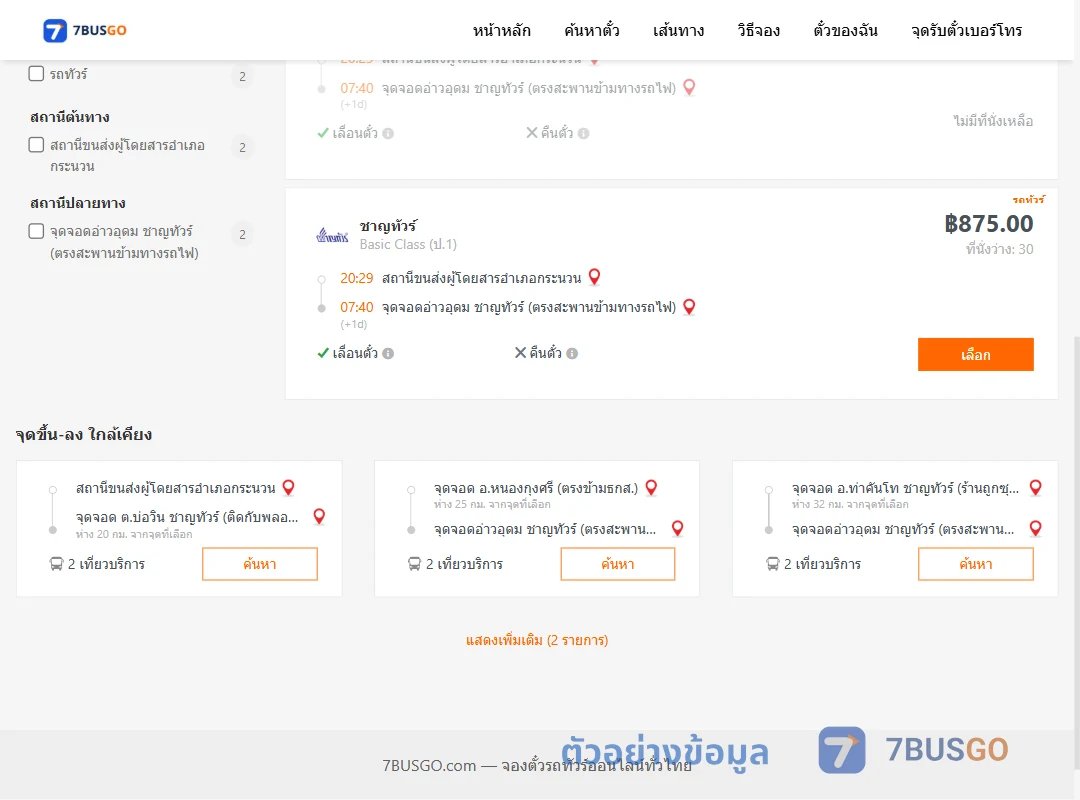Click the 7BUSGO logo in header

point(85,30)
